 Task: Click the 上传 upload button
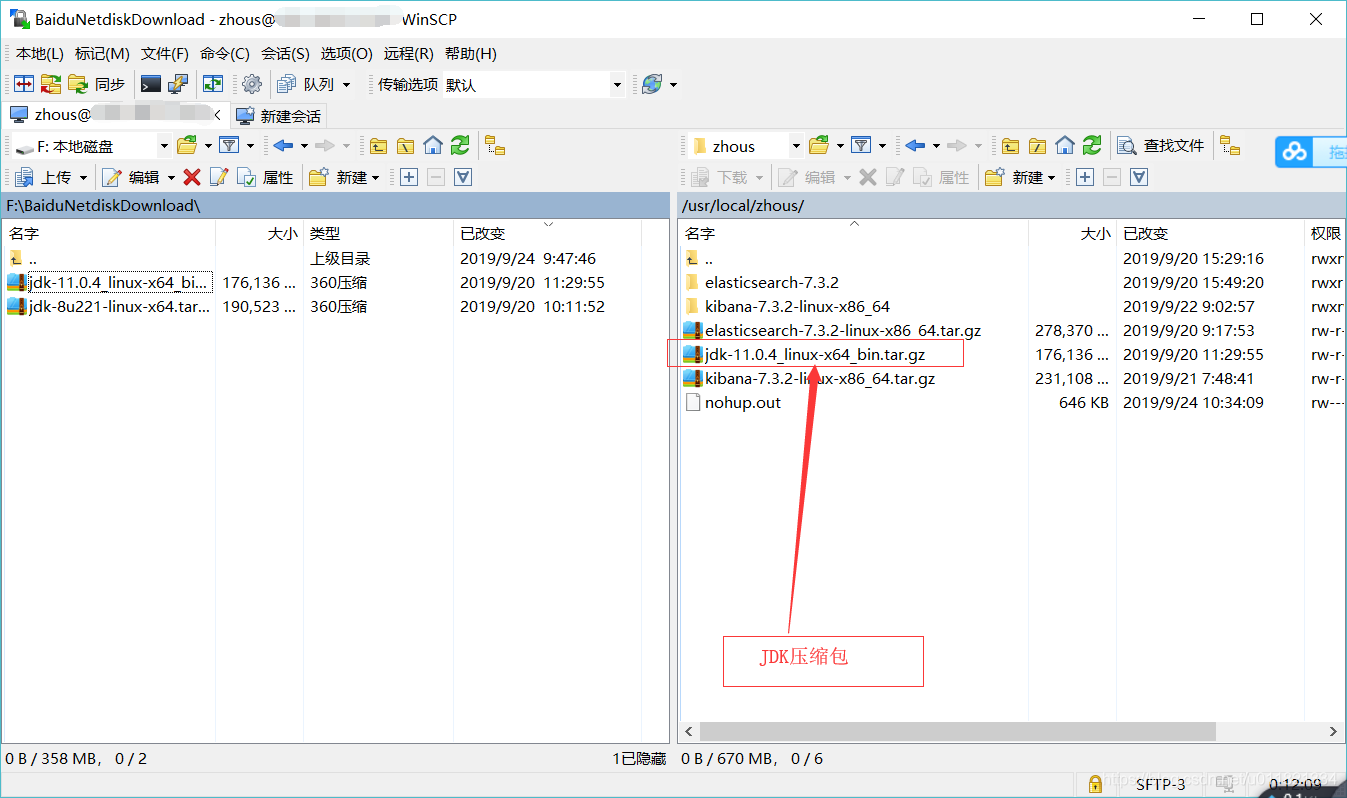(45, 177)
